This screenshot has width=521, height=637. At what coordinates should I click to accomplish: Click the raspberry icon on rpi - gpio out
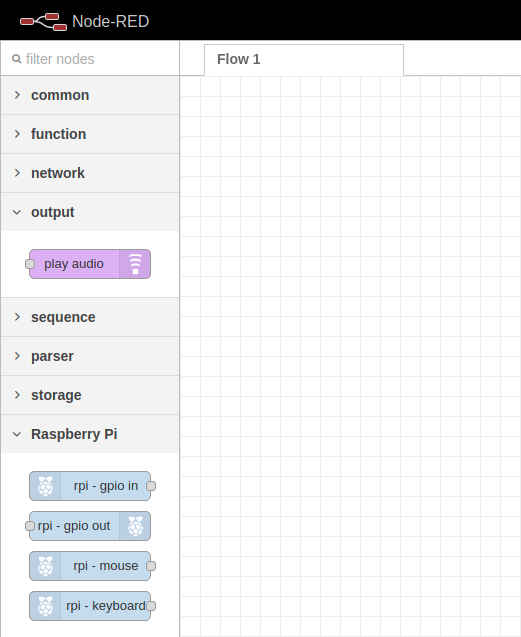point(135,526)
